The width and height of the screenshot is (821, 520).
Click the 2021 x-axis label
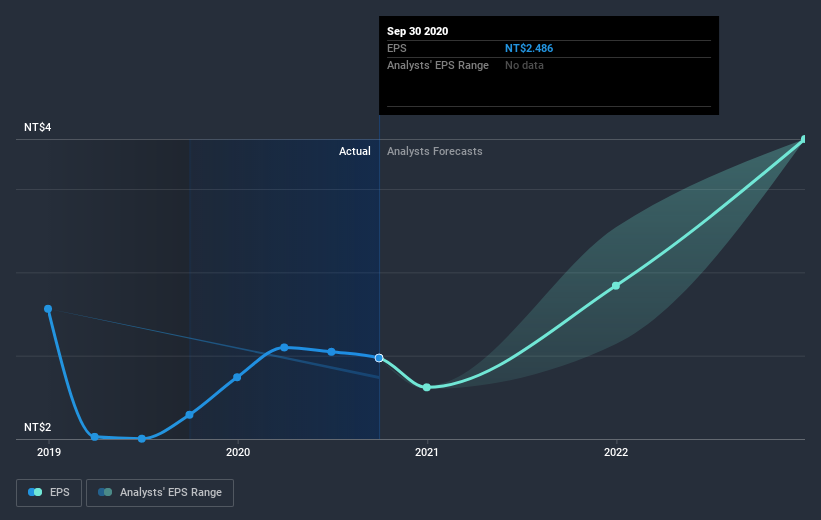click(427, 452)
